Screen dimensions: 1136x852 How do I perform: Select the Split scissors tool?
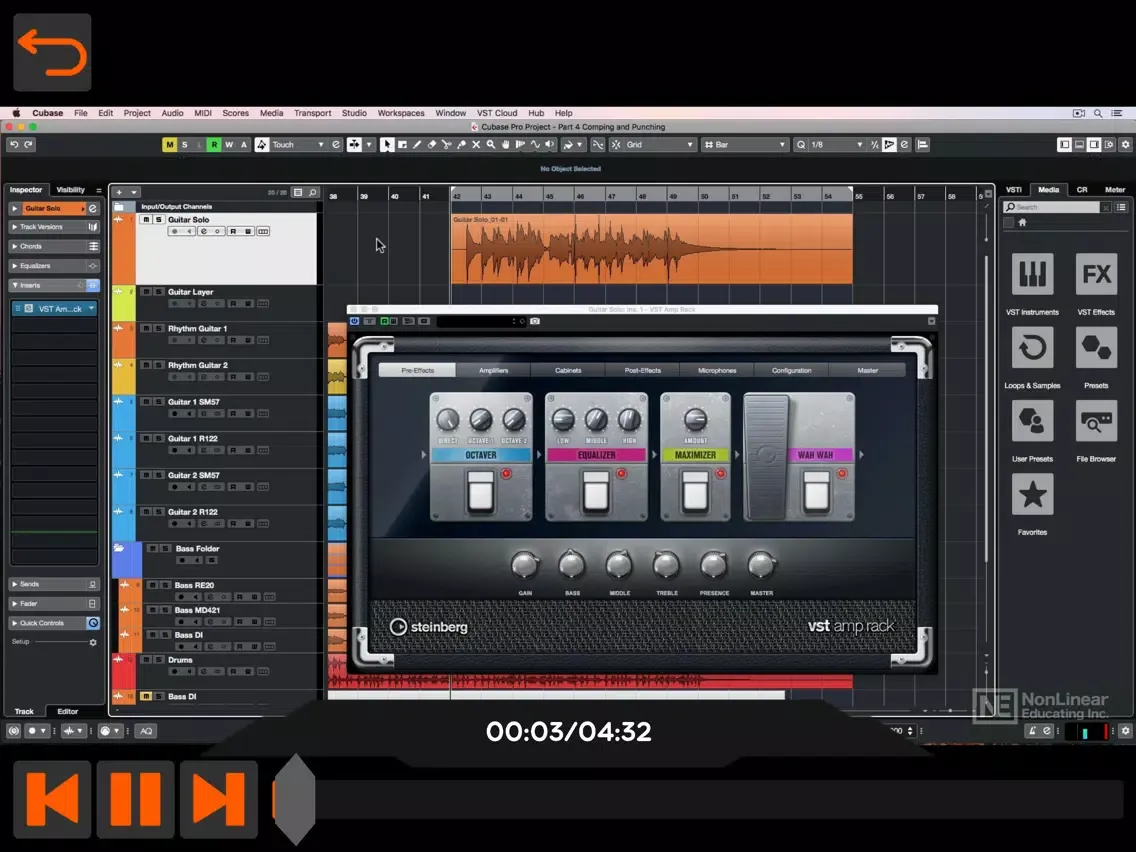446,145
